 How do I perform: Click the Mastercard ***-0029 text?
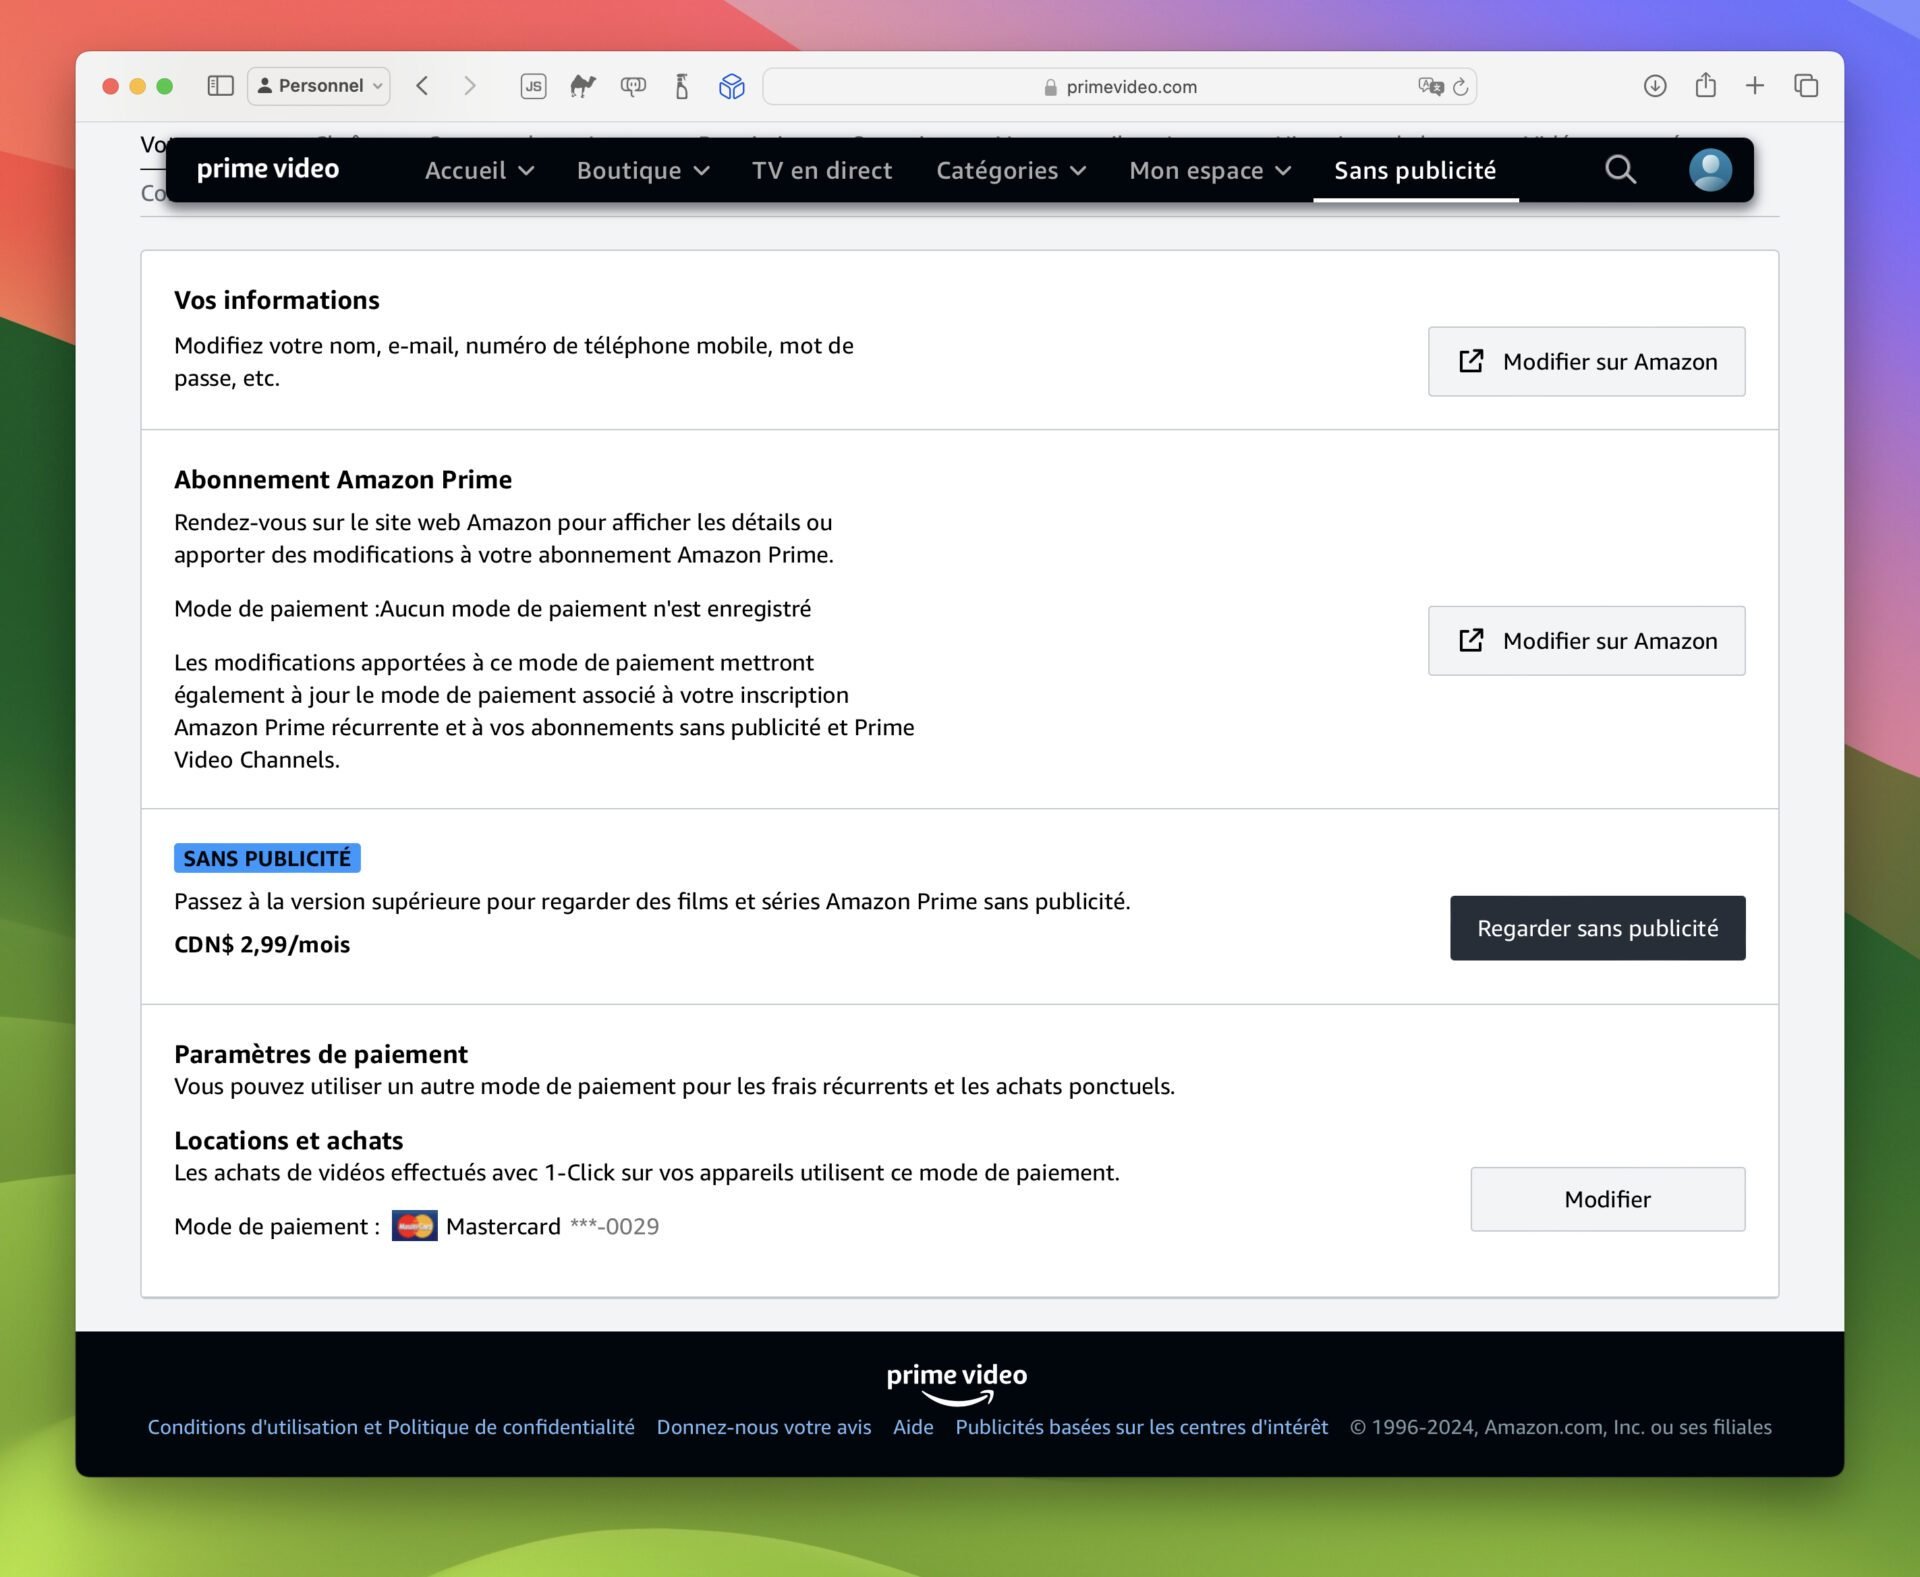(x=552, y=1226)
